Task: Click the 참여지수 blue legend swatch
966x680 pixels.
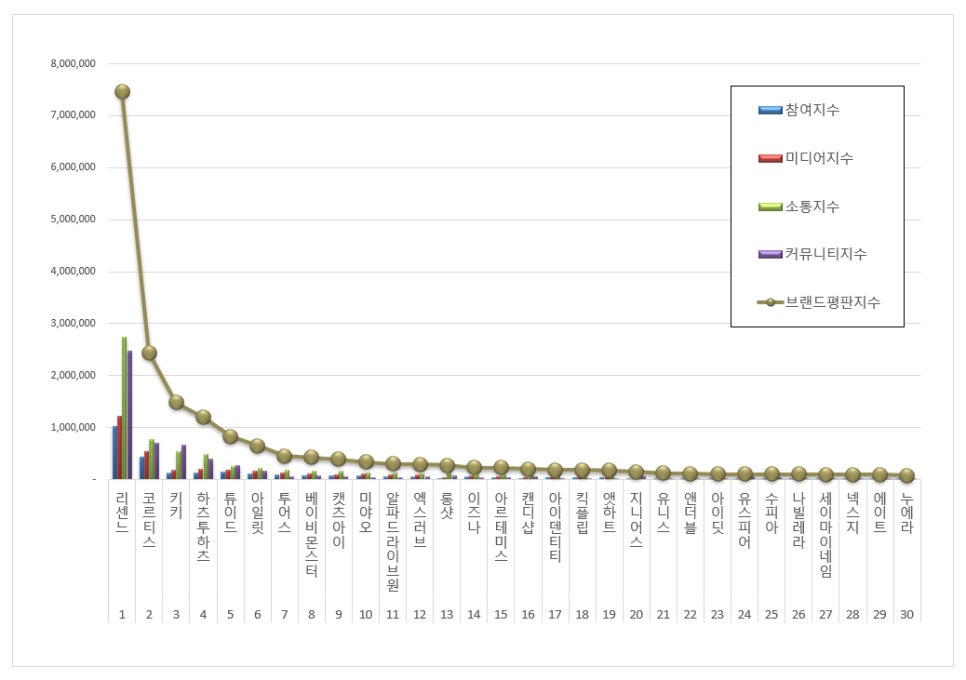Action: pyautogui.click(x=770, y=110)
